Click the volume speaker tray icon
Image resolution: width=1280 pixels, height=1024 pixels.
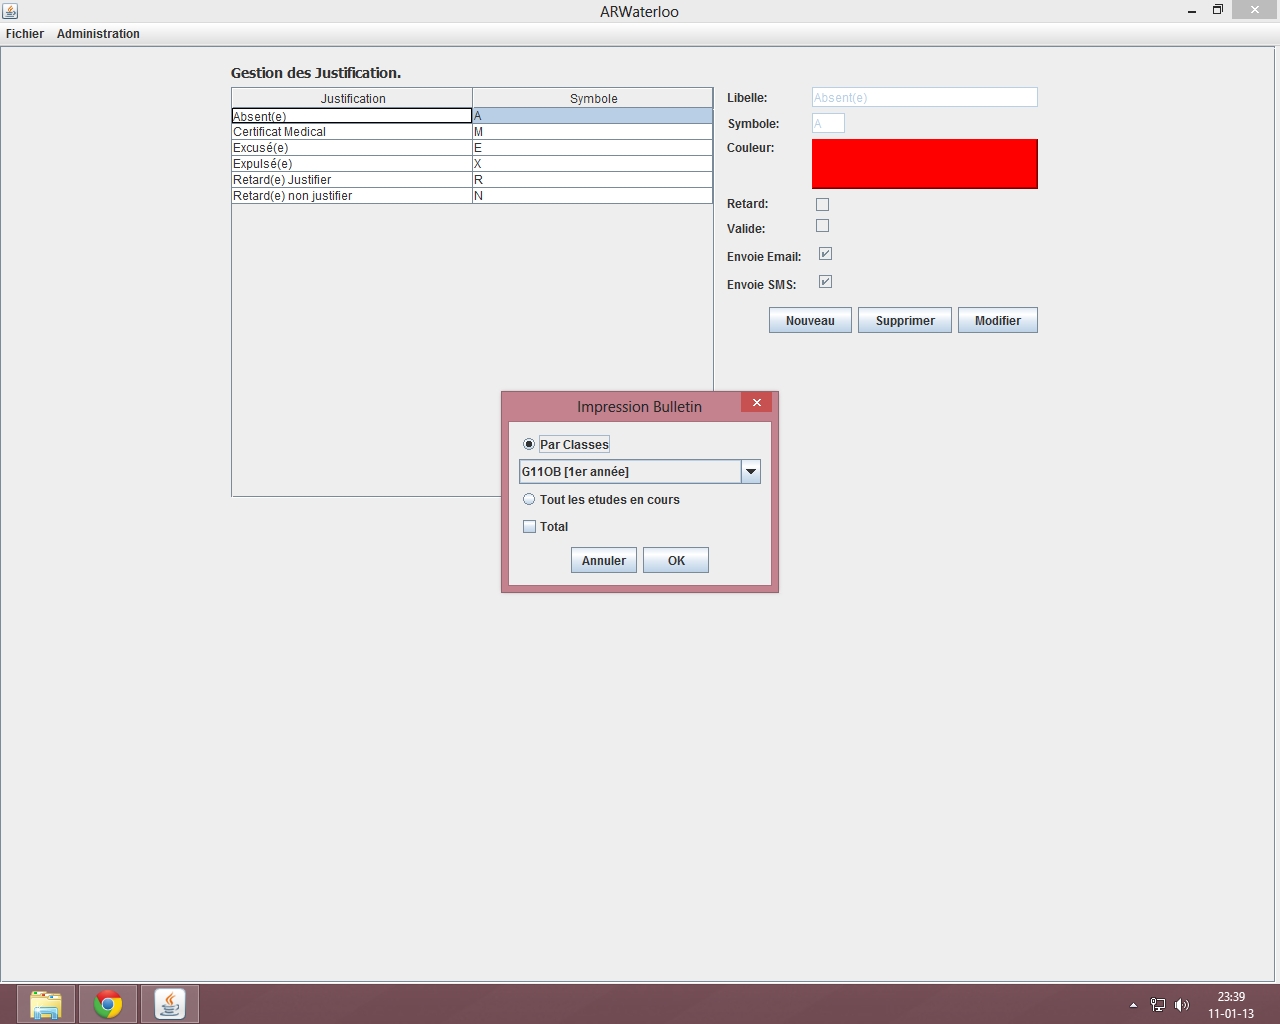(1182, 1005)
